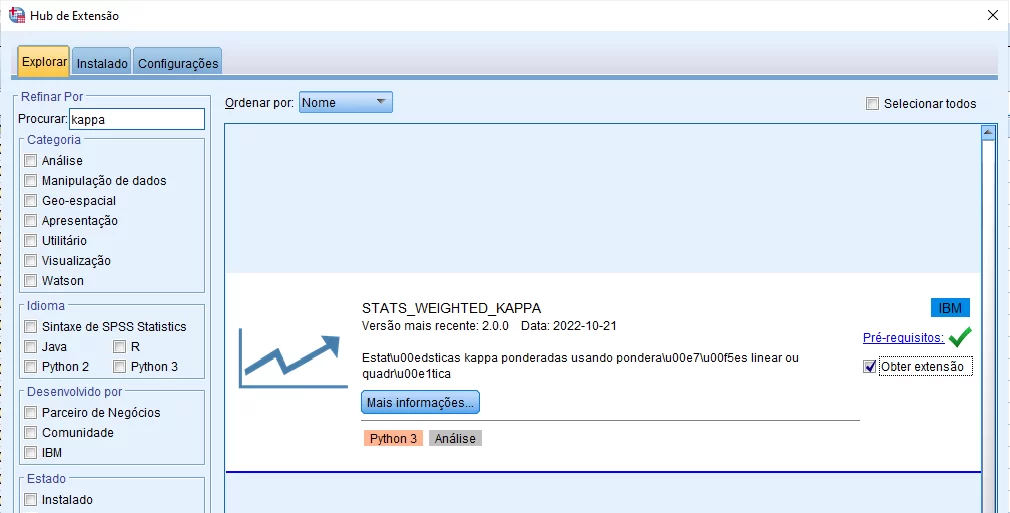Viewport: 1010px width, 513px height.
Task: Check the Comunidade developer filter
Action: pyautogui.click(x=30, y=432)
